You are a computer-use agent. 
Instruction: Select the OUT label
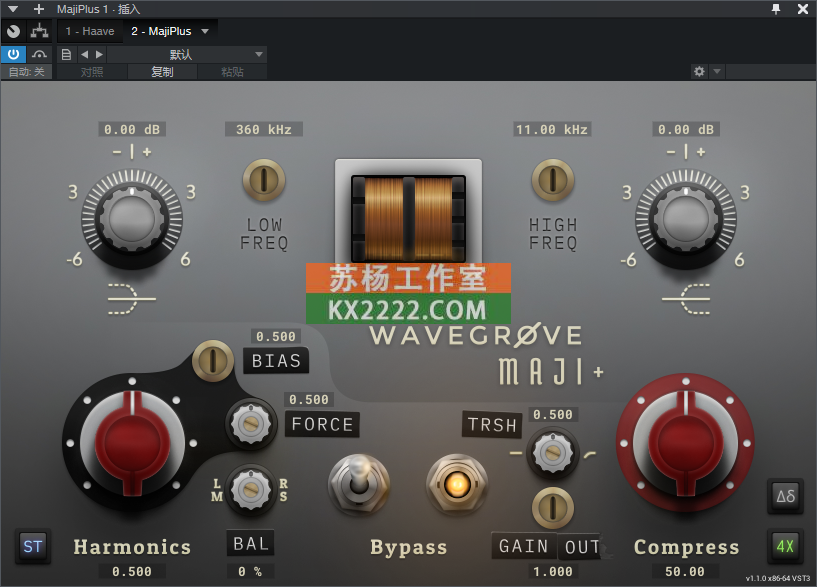tap(581, 547)
